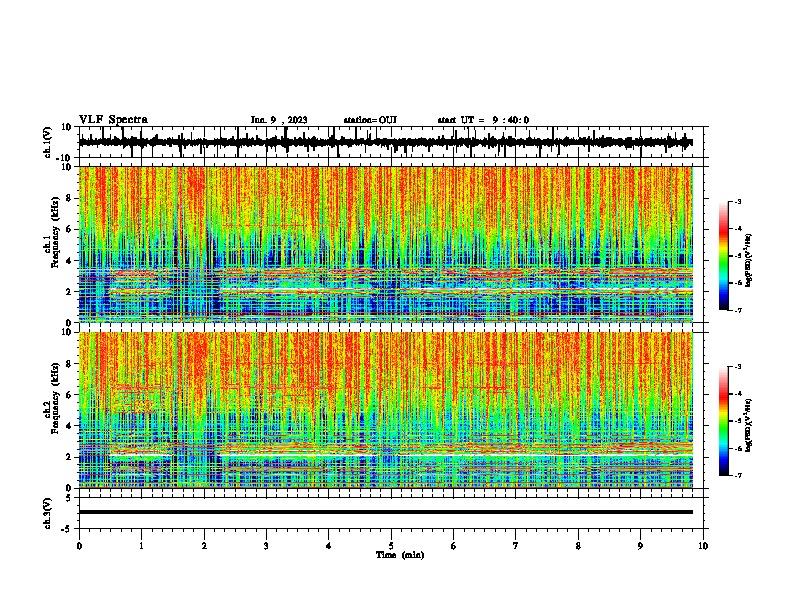Click time axis tick label "5"
792x612 pixels.
pos(391,546)
